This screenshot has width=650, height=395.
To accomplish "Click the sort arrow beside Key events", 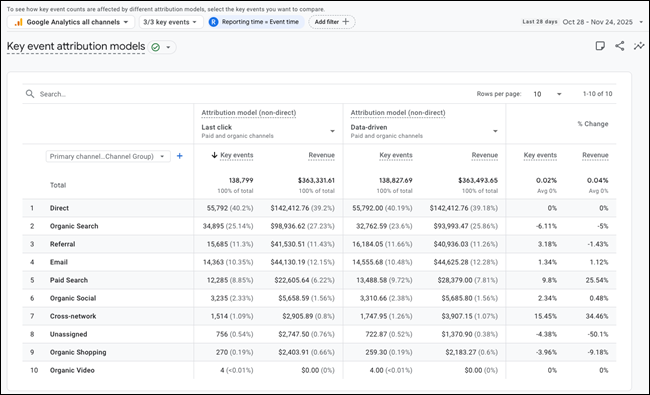I will (214, 155).
